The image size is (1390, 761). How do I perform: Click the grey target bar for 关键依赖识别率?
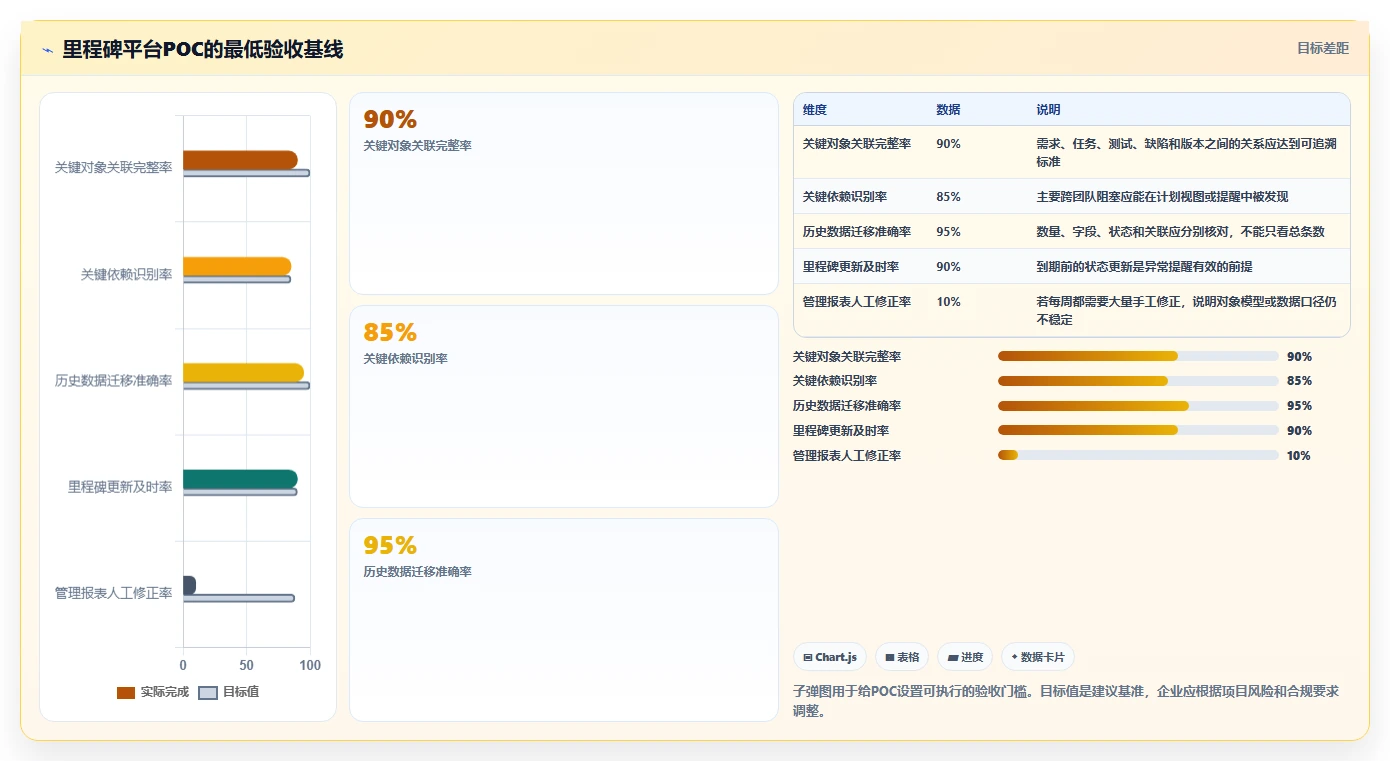pyautogui.click(x=237, y=279)
